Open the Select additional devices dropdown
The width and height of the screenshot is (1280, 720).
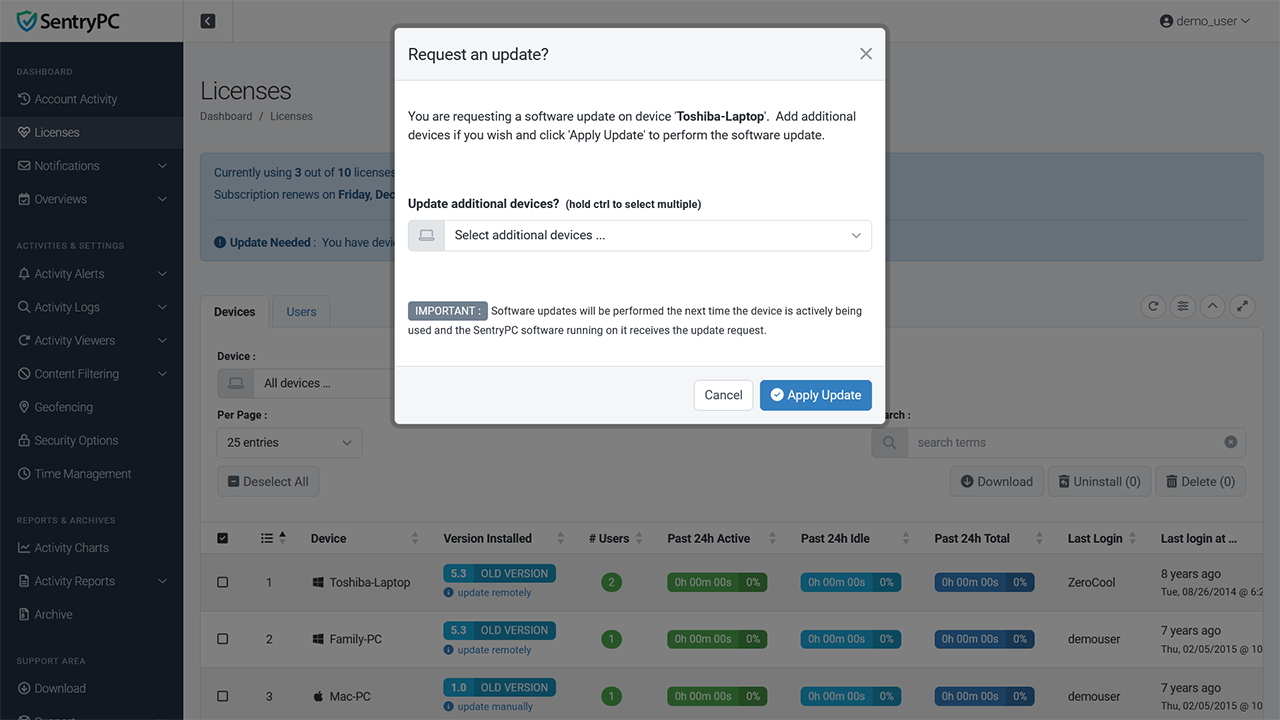(x=640, y=235)
